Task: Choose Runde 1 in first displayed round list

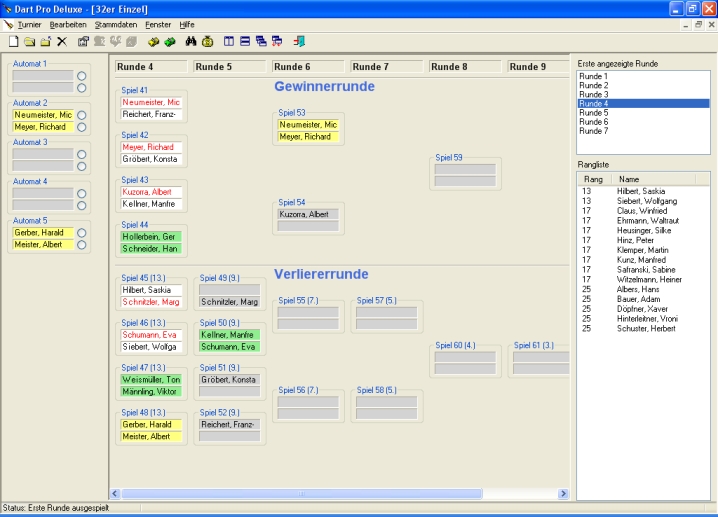Action: pos(593,76)
